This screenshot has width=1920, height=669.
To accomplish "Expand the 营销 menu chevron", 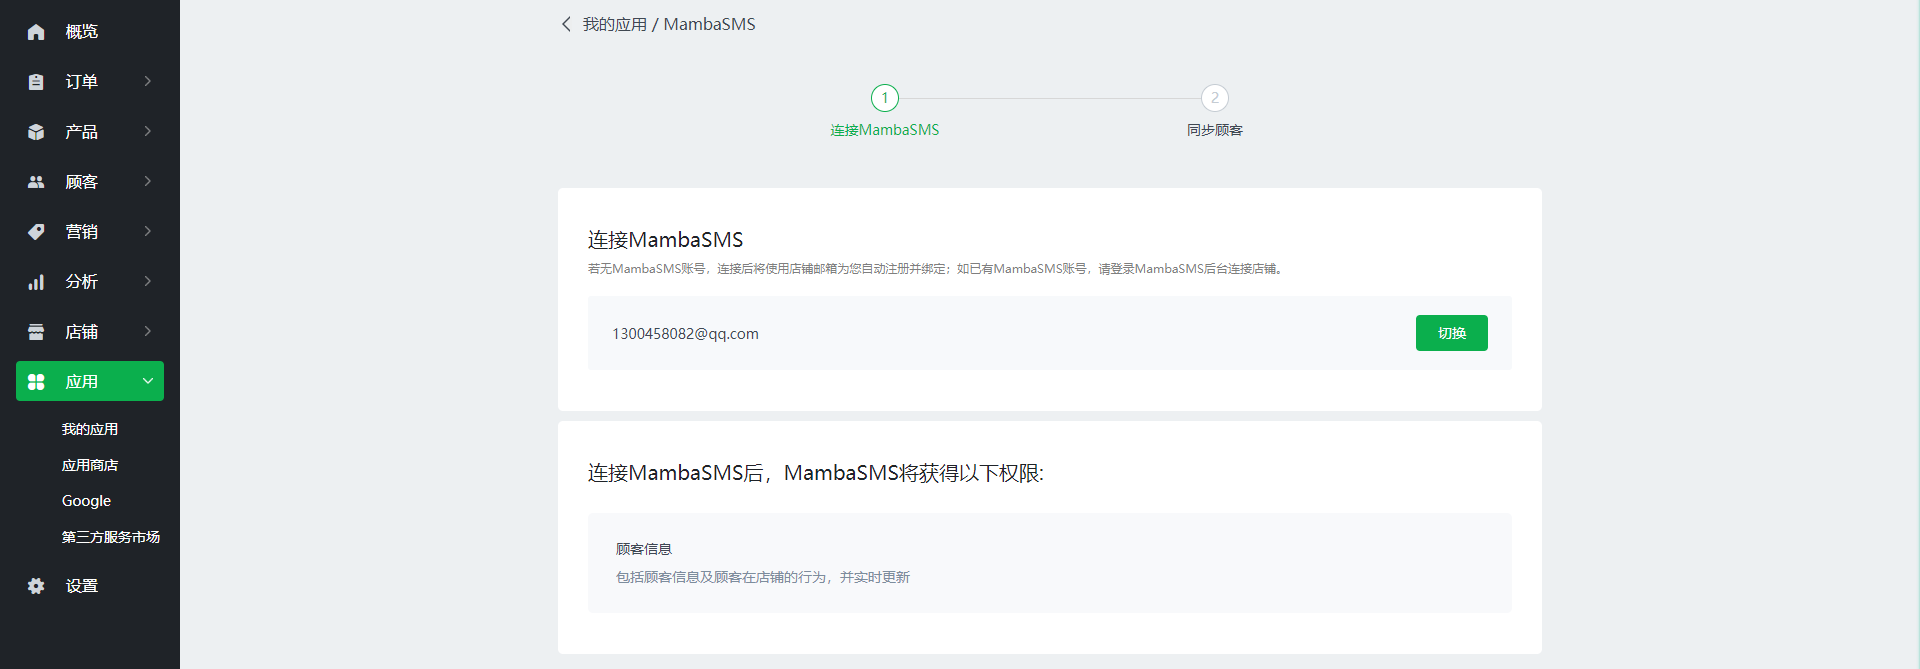I will click(148, 231).
